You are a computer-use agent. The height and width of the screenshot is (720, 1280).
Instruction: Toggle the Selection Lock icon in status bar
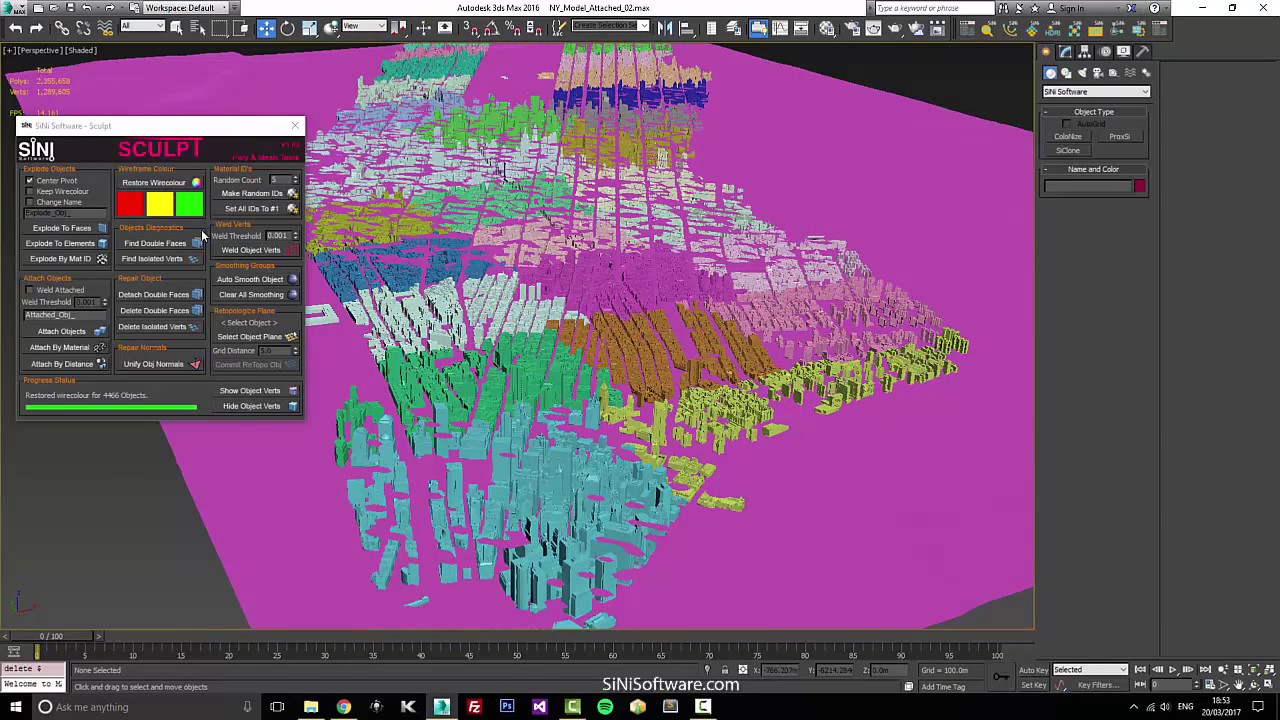725,670
